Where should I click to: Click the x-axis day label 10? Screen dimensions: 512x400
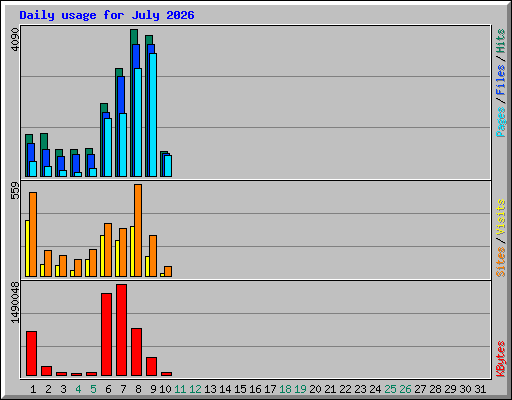[x=165, y=389]
